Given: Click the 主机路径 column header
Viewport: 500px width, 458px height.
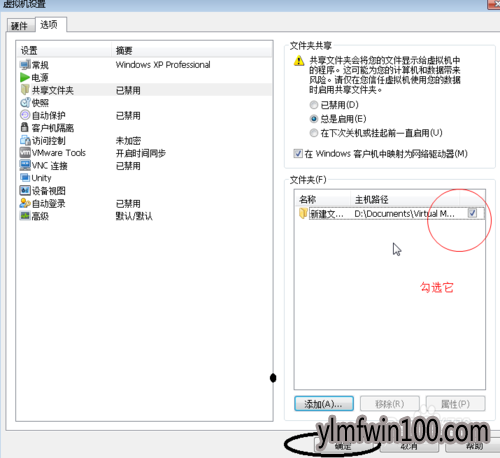Looking at the screenshot, I should click(x=405, y=199).
